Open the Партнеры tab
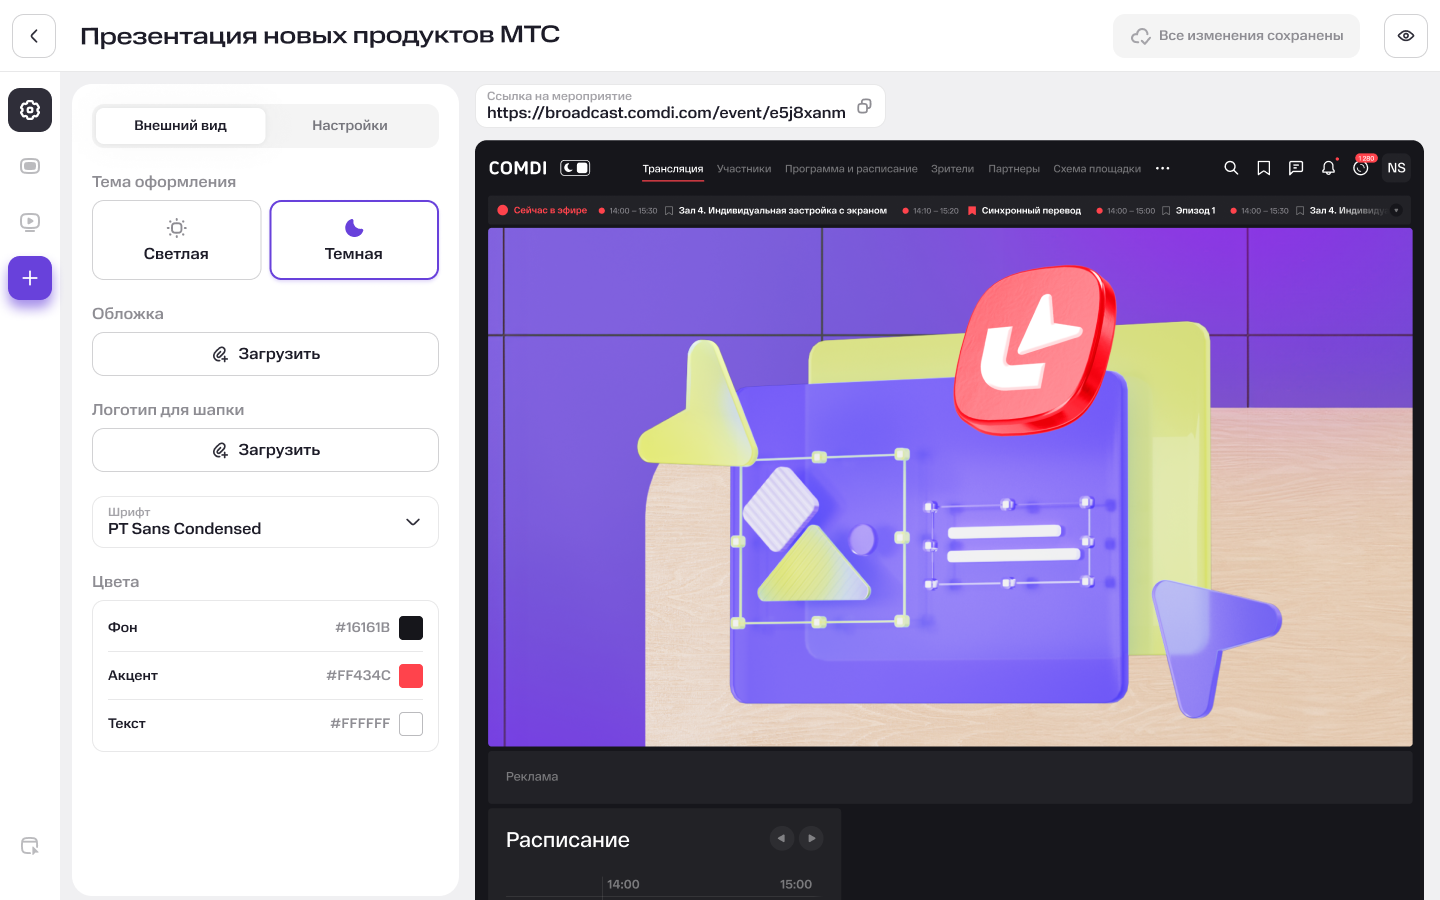Screen dimensions: 1440x900 click(x=1014, y=169)
